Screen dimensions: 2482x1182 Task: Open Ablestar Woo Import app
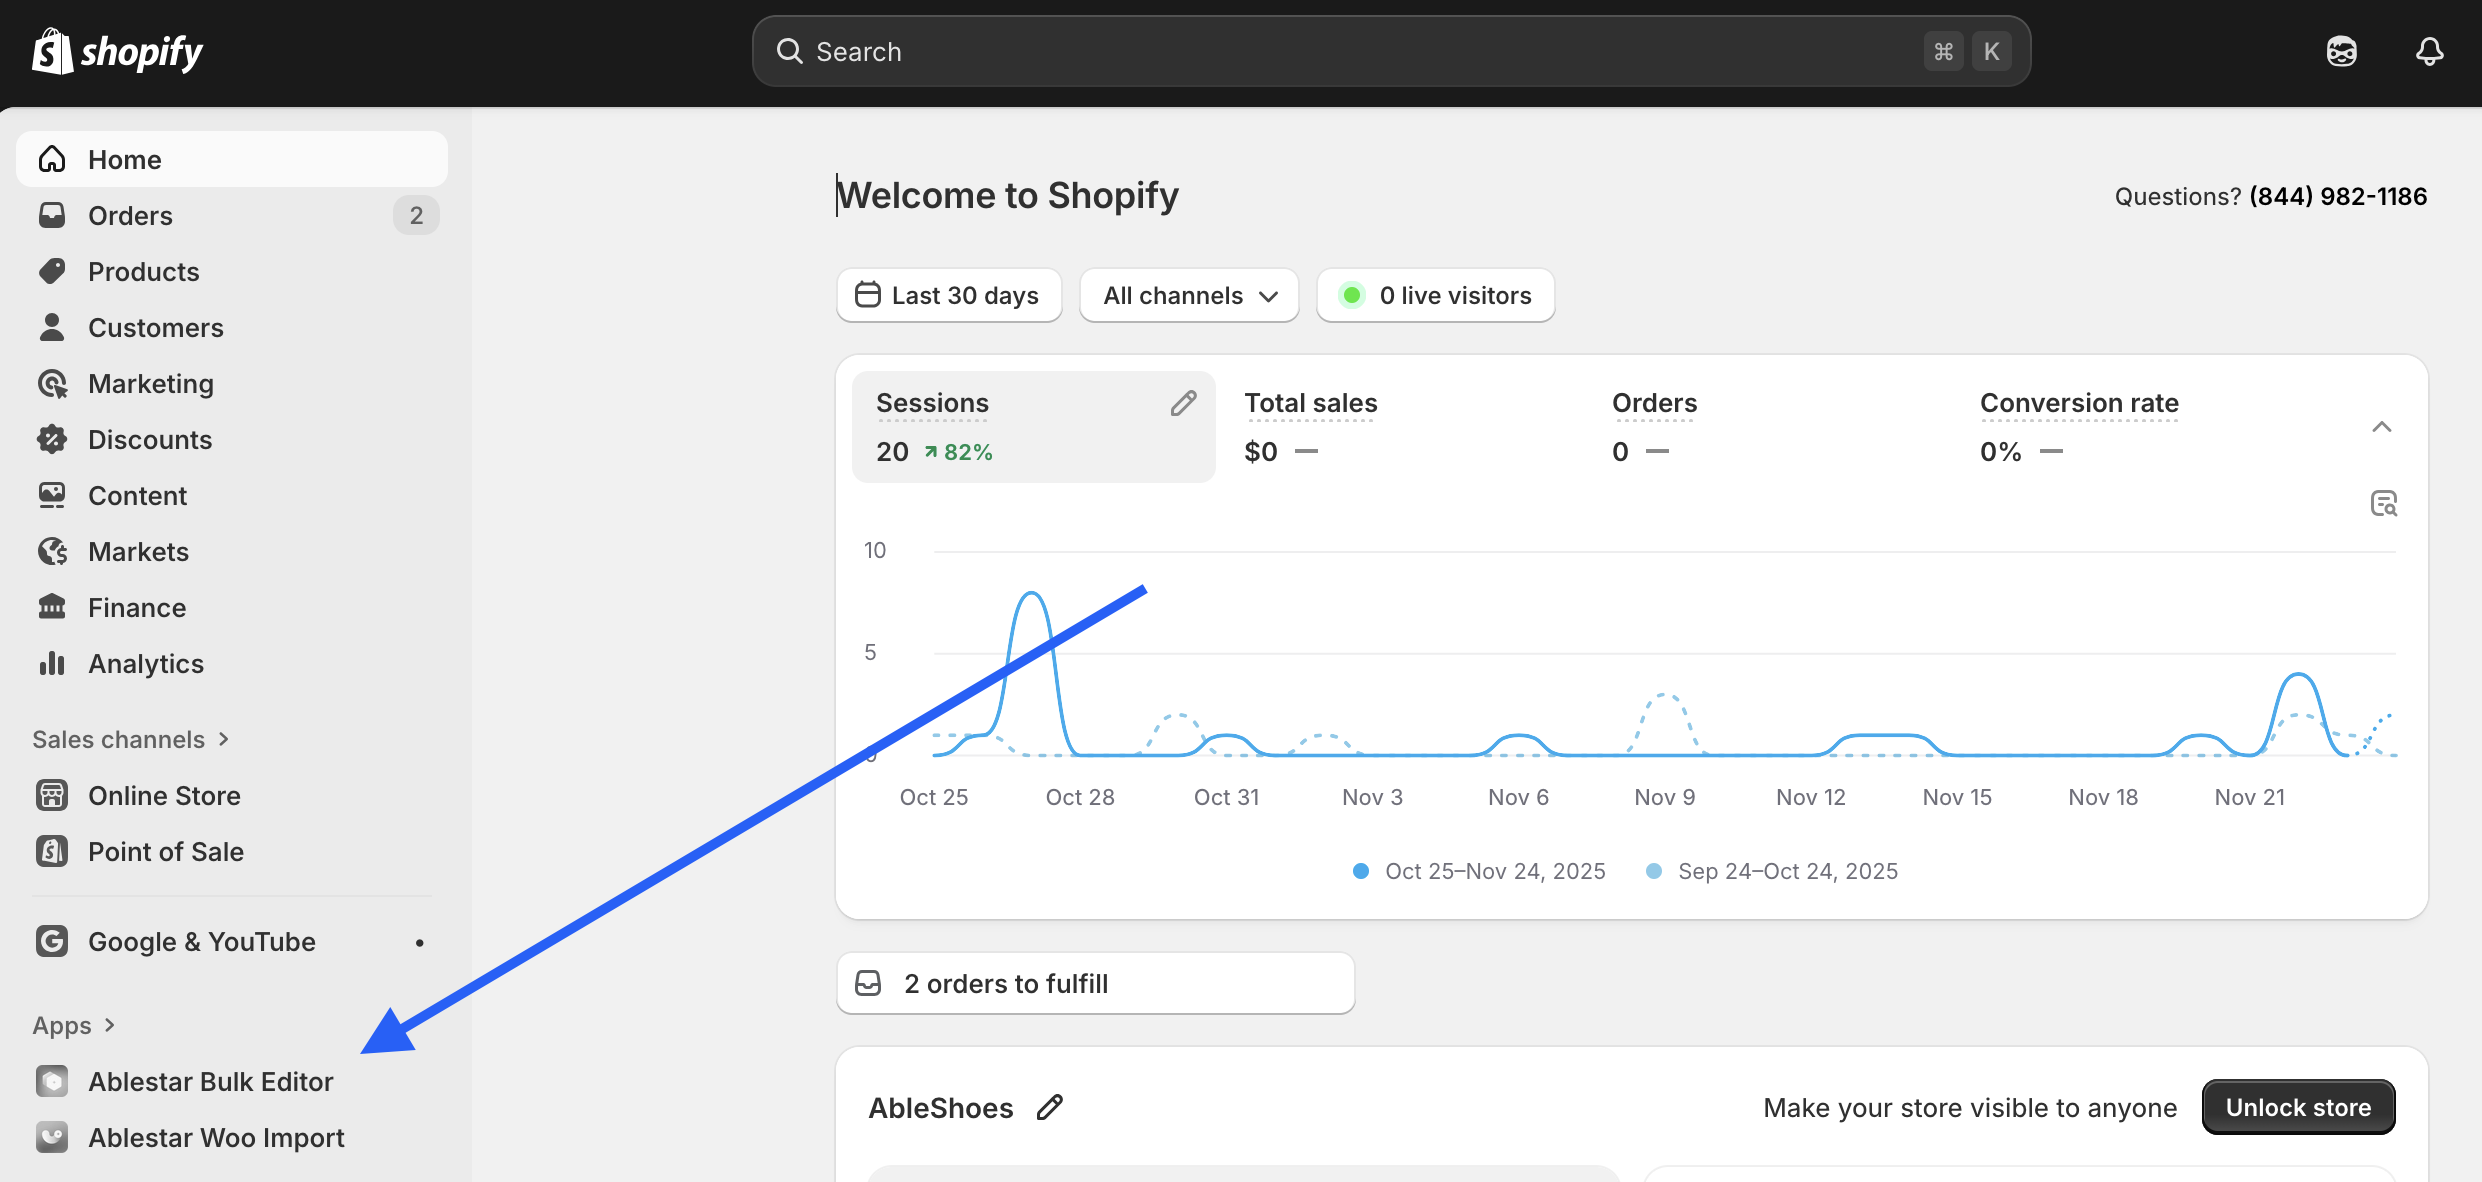(x=216, y=1137)
